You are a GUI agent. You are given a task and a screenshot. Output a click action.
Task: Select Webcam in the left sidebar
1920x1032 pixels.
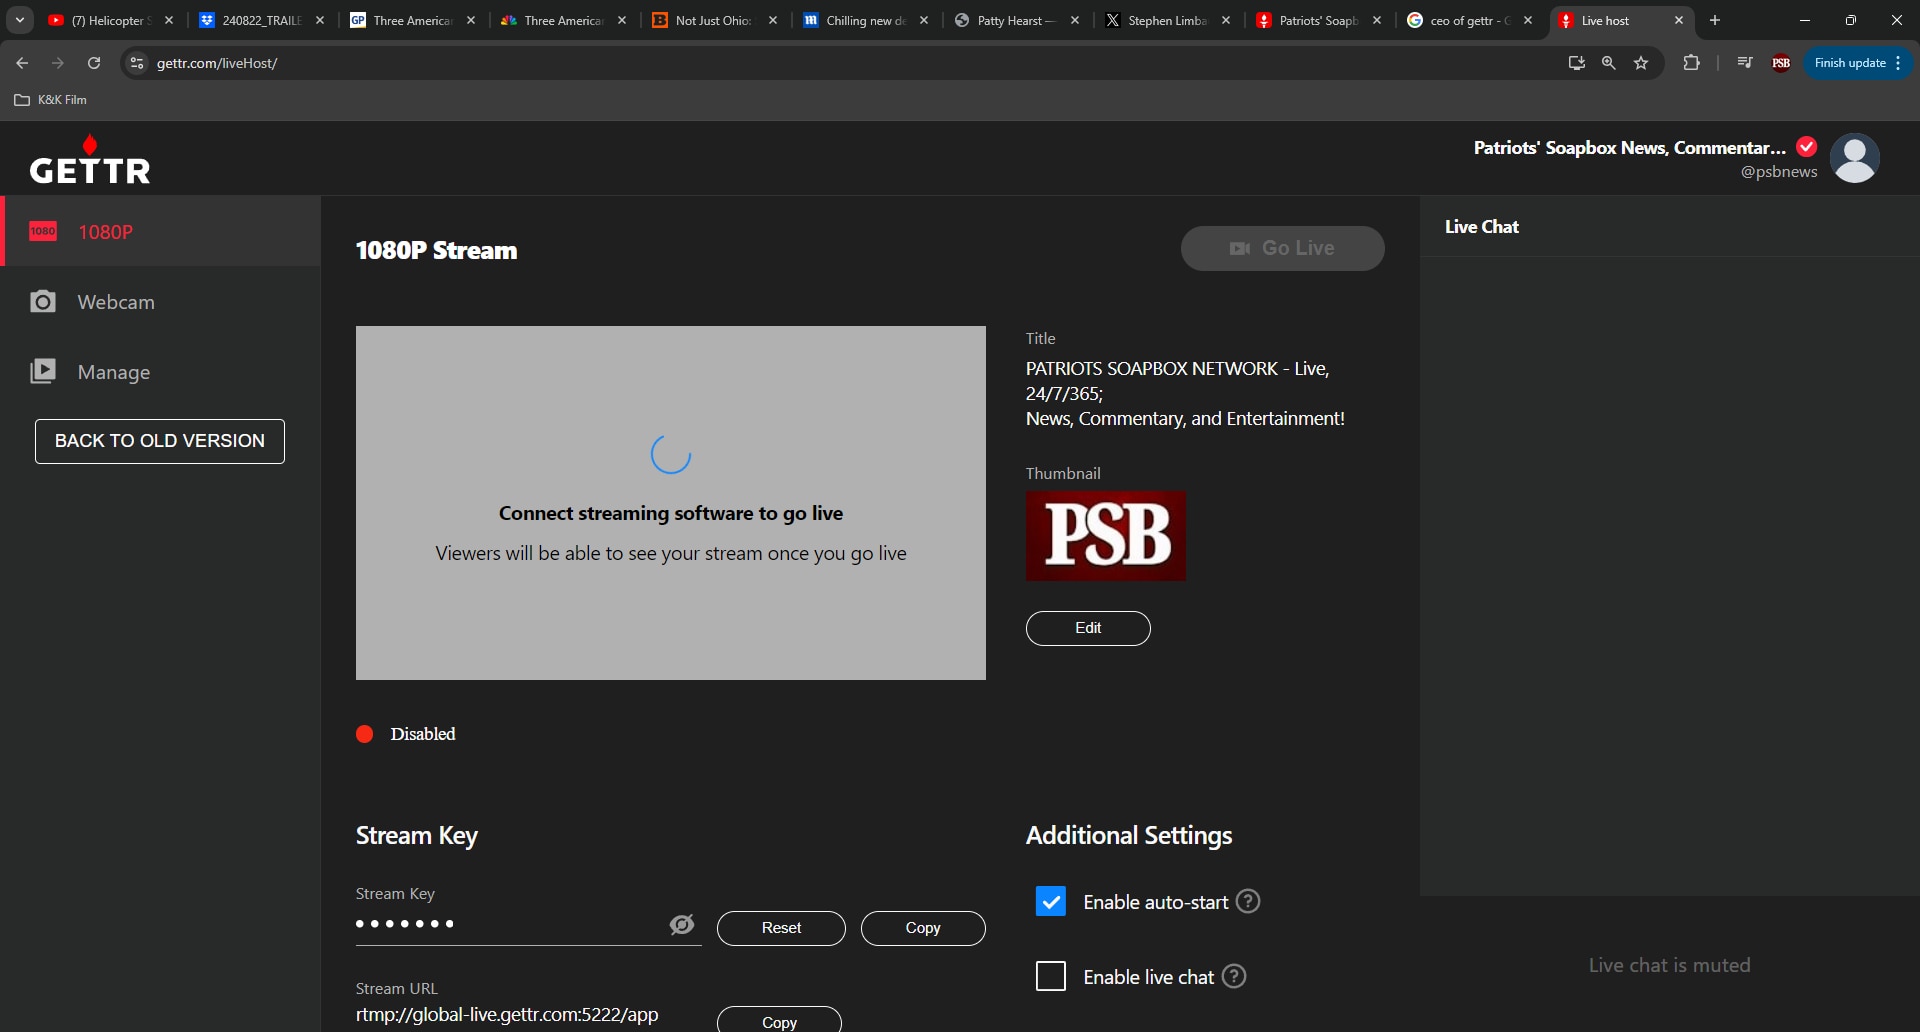coord(117,301)
